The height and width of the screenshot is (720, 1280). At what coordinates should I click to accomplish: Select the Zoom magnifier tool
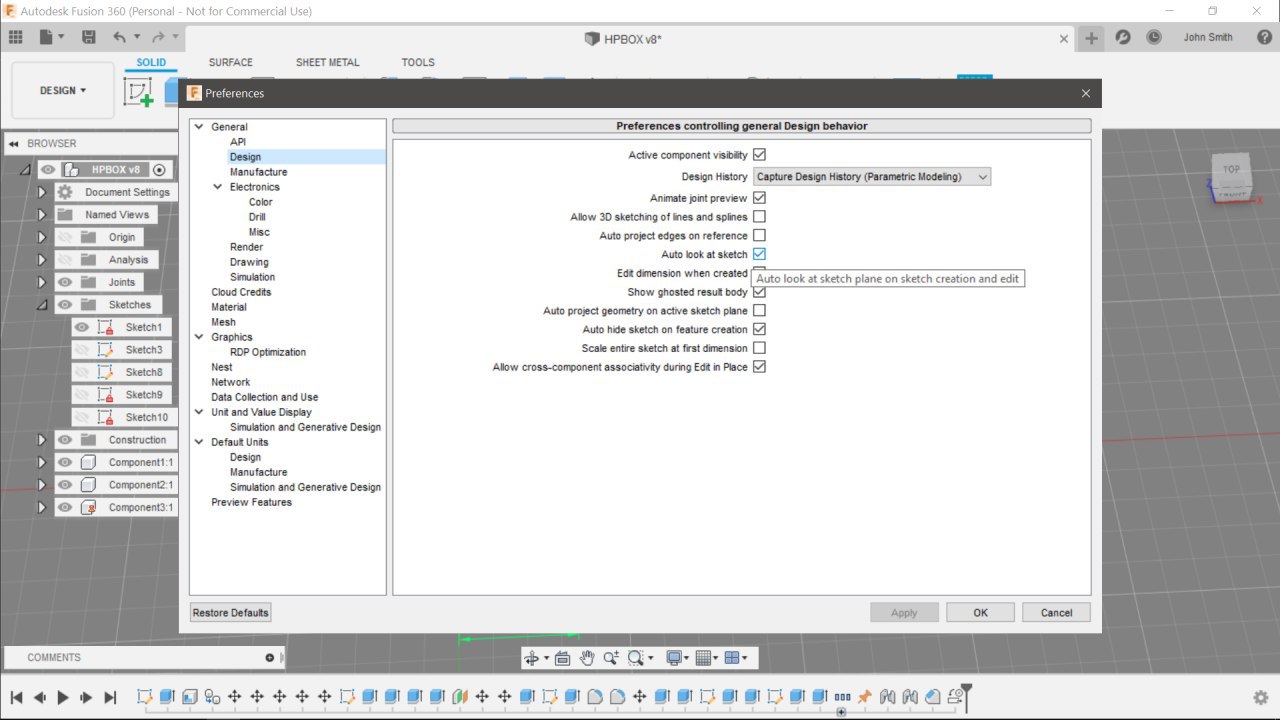[611, 658]
